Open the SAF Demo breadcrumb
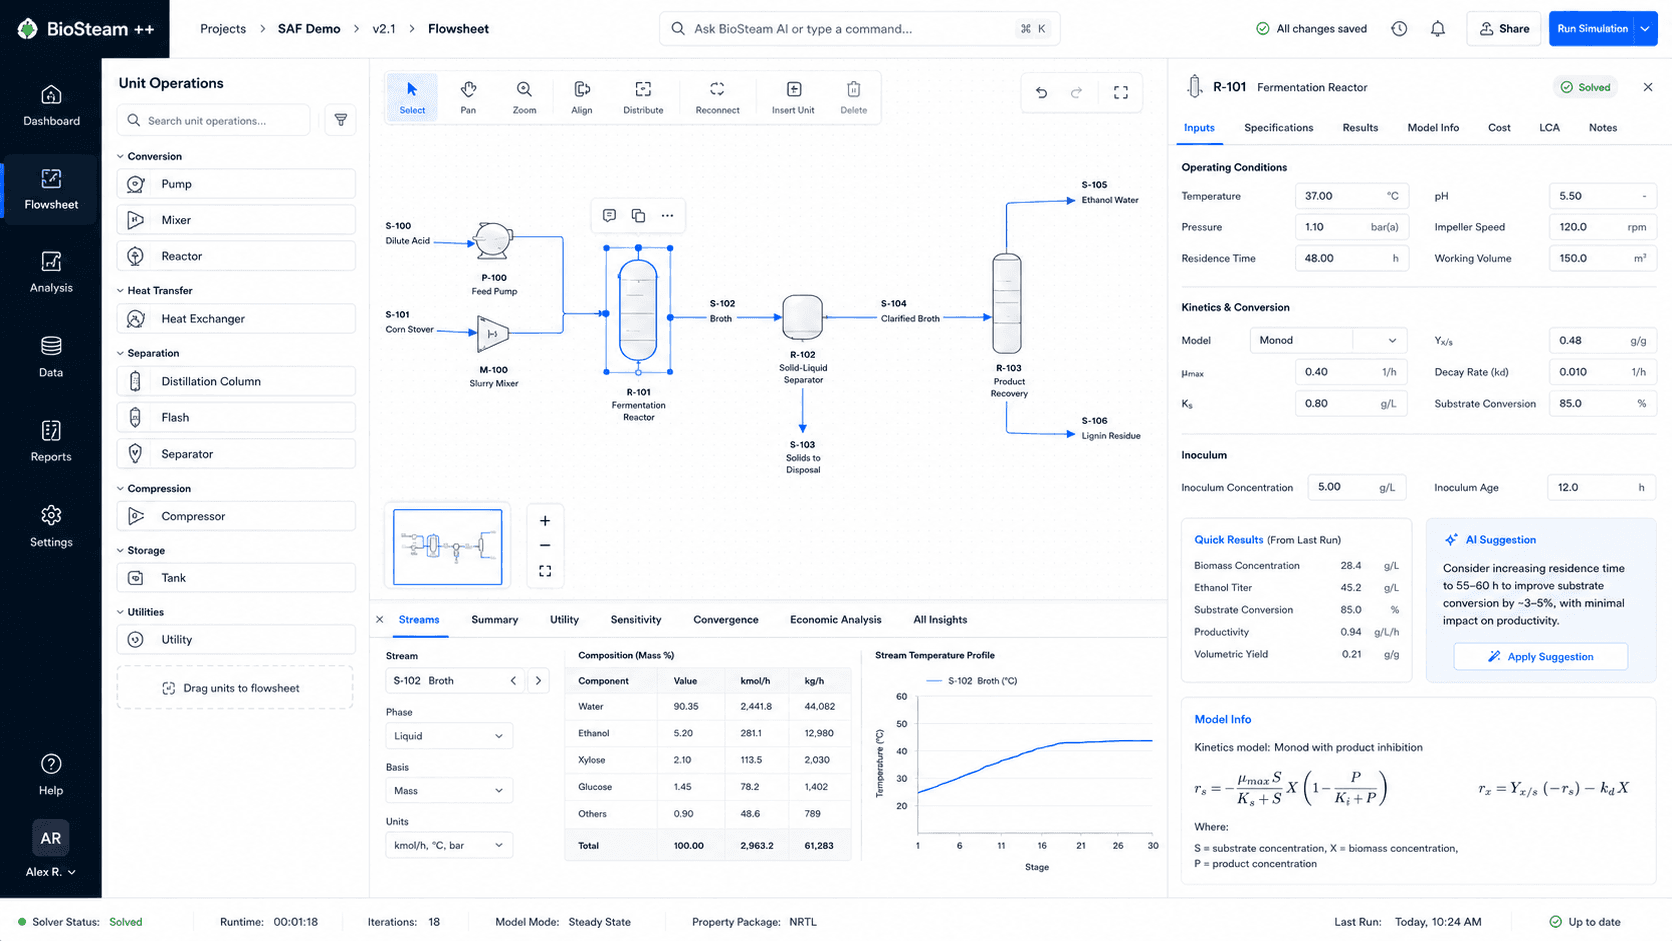Screen dimensions: 1672x941 [x=309, y=29]
